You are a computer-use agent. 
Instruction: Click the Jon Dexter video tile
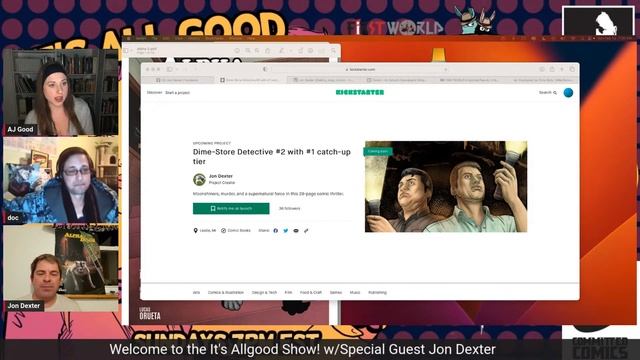(x=61, y=268)
